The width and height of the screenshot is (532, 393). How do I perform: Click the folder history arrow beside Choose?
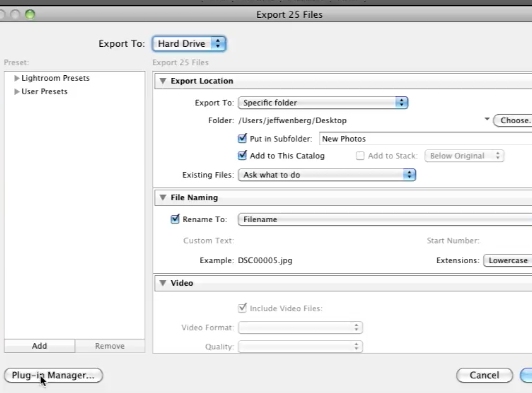click(487, 119)
